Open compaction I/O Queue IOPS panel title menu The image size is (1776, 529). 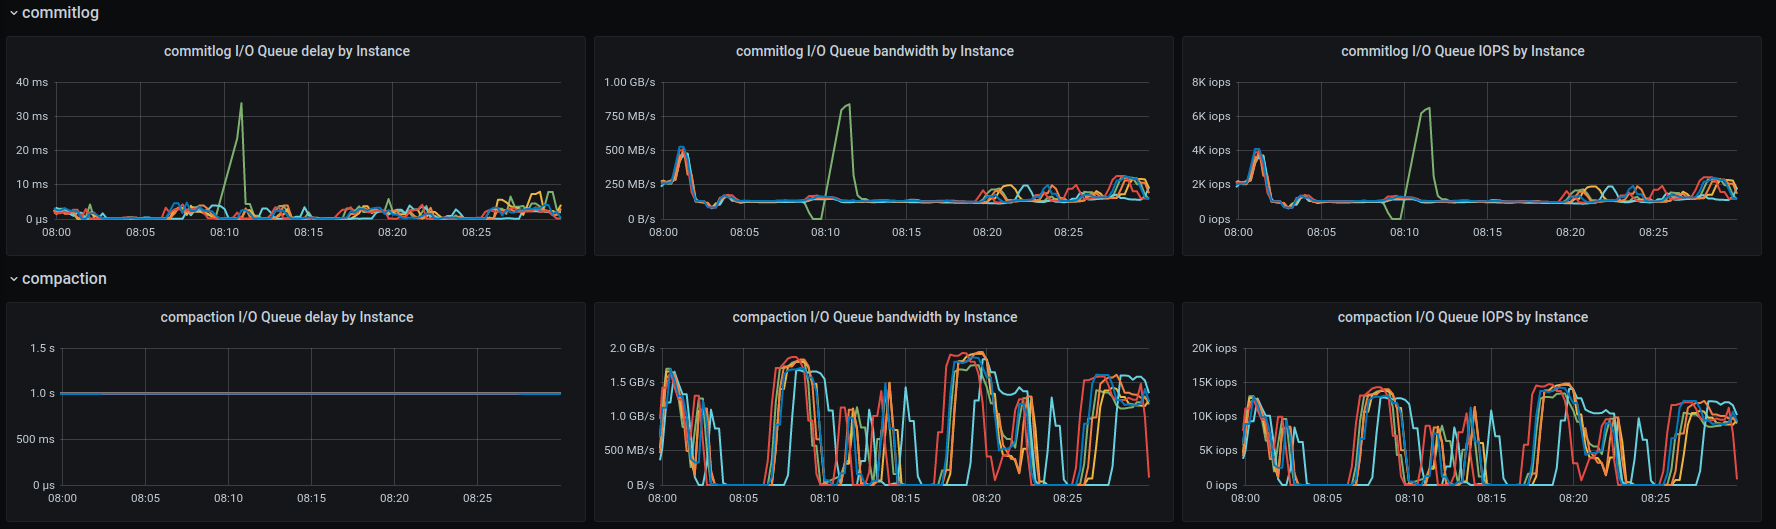(x=1463, y=317)
